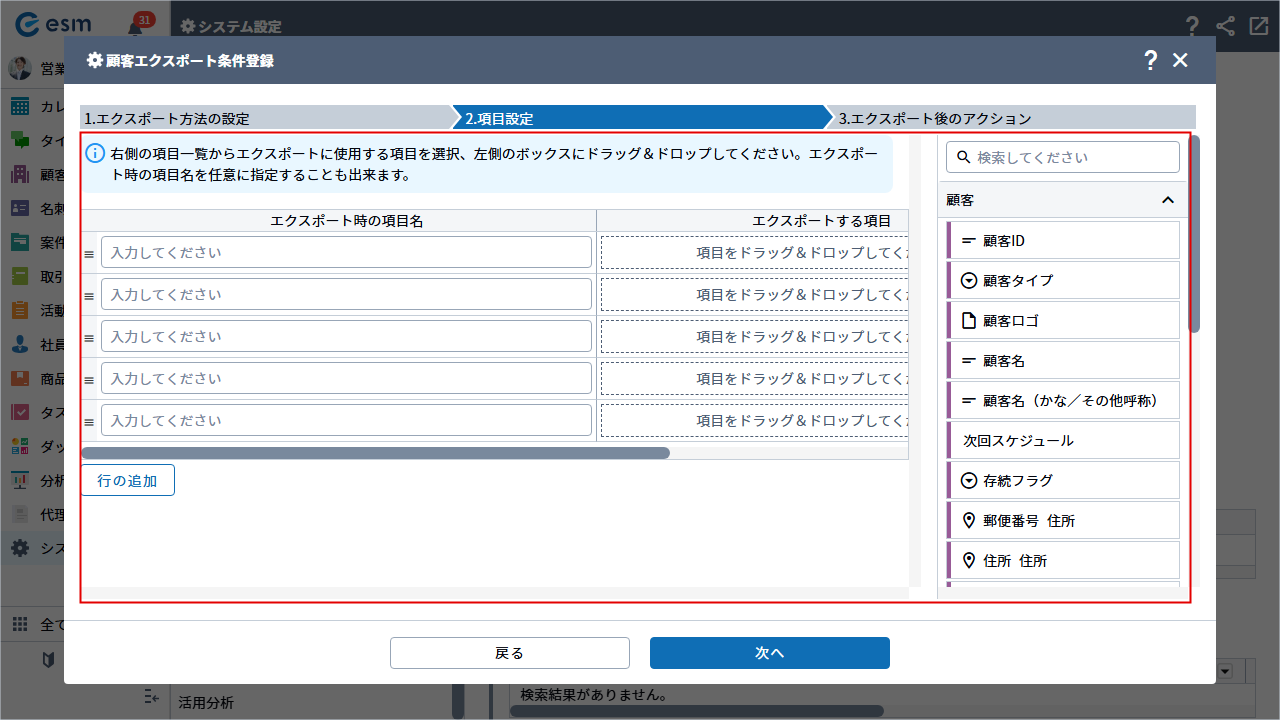Click the 次へ button
The width and height of the screenshot is (1280, 720).
point(769,653)
